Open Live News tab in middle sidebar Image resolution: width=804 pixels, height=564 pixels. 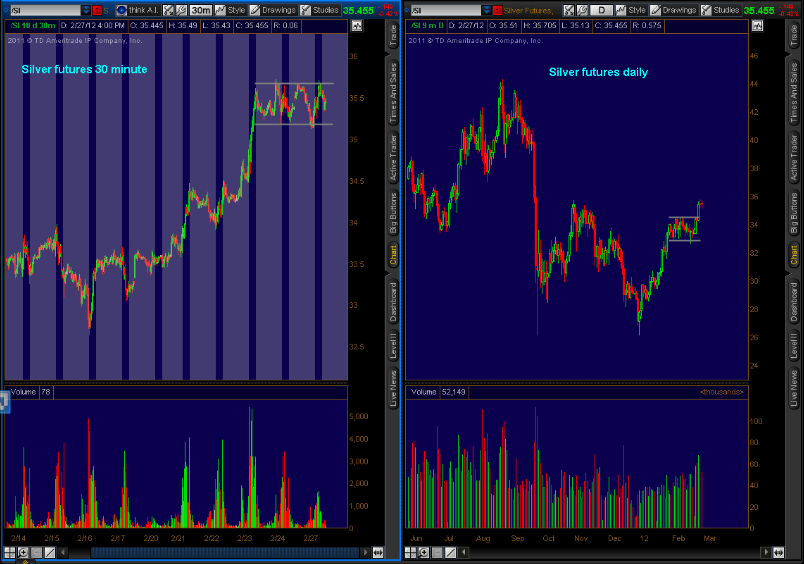pyautogui.click(x=393, y=388)
